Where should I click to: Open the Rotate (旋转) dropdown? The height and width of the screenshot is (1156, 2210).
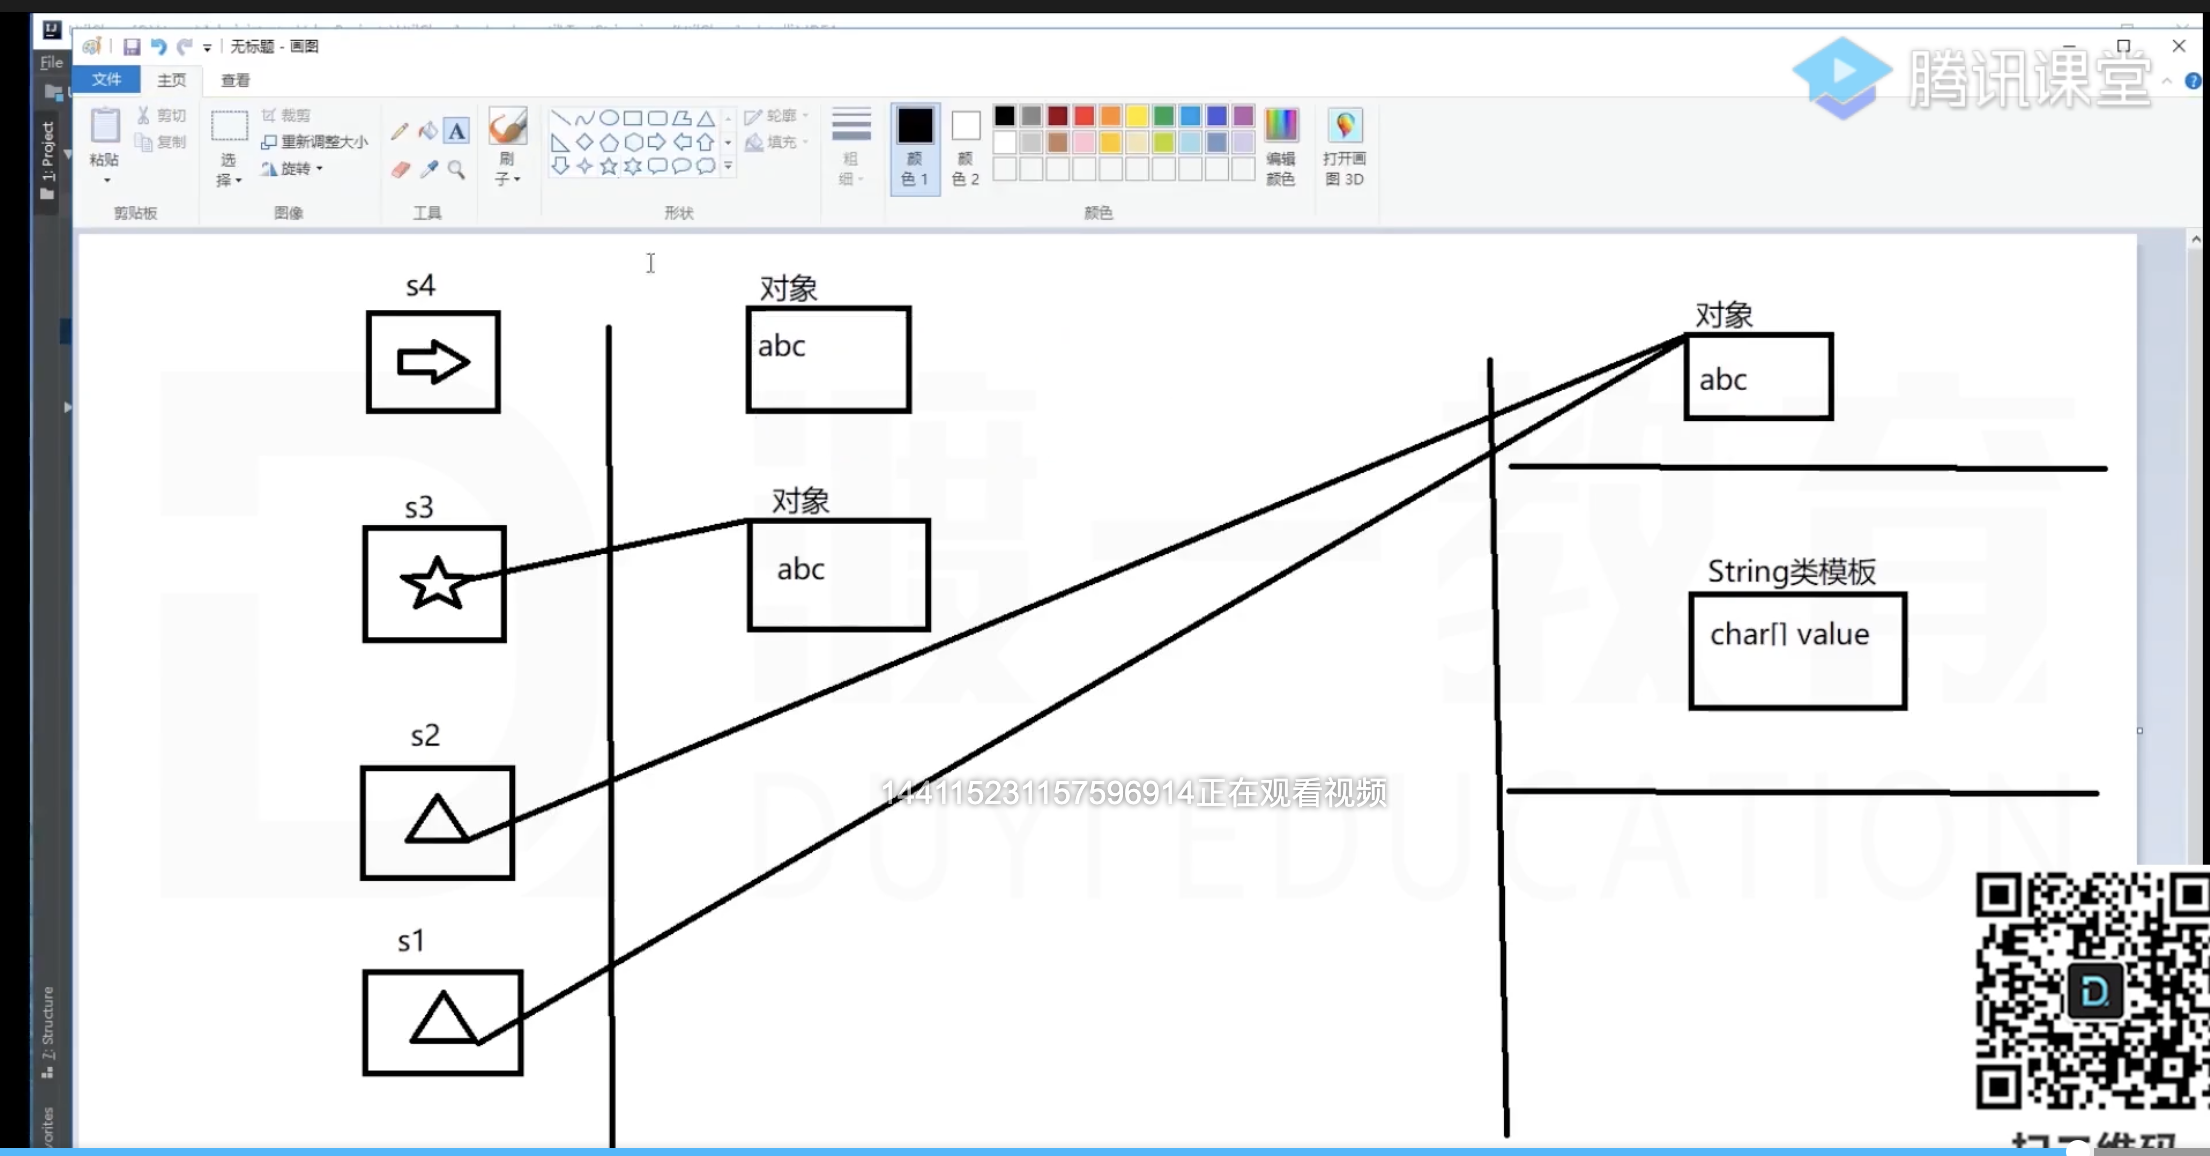pos(292,169)
